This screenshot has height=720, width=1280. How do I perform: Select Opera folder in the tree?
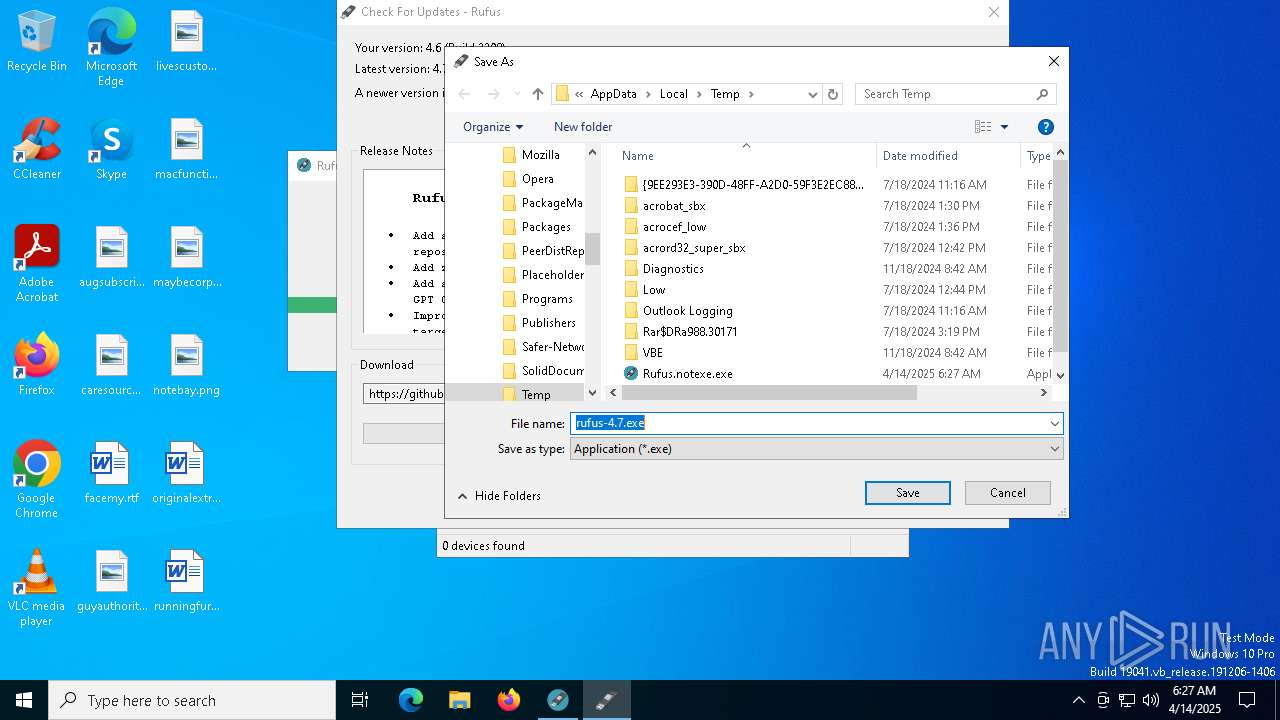(538, 179)
